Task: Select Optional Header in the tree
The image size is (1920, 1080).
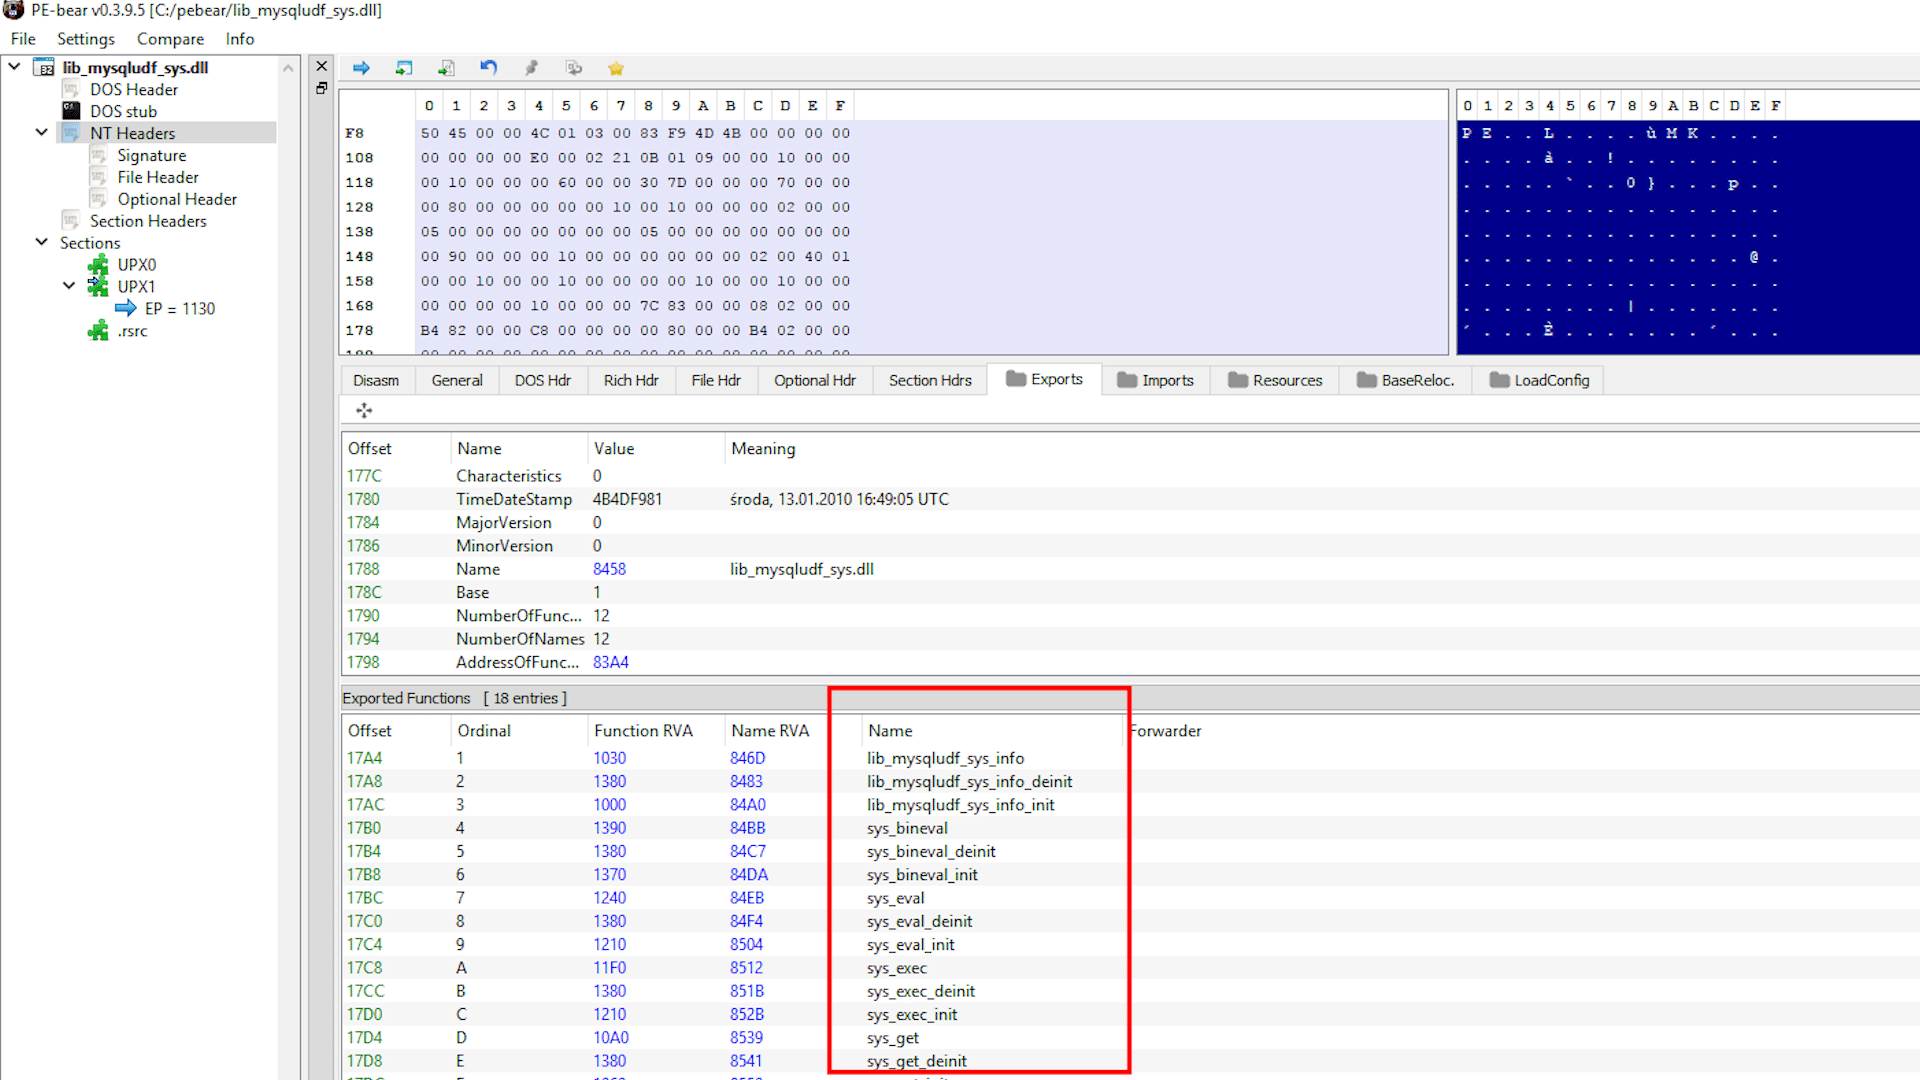Action: point(177,199)
